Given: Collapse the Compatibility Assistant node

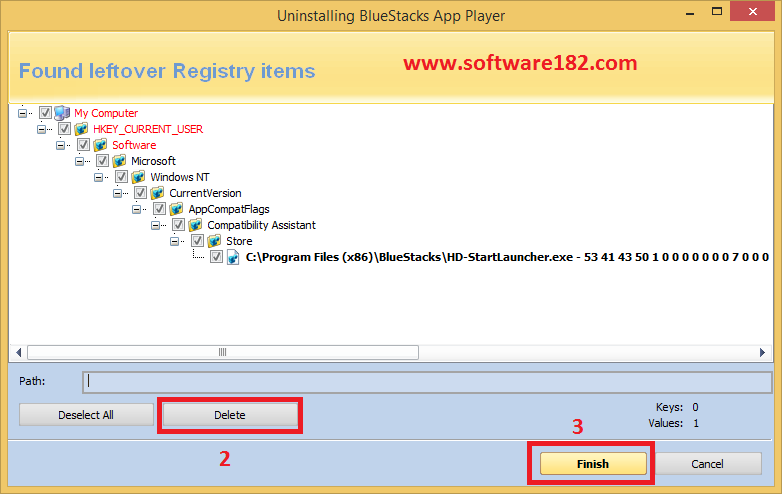Looking at the screenshot, I should click(155, 225).
